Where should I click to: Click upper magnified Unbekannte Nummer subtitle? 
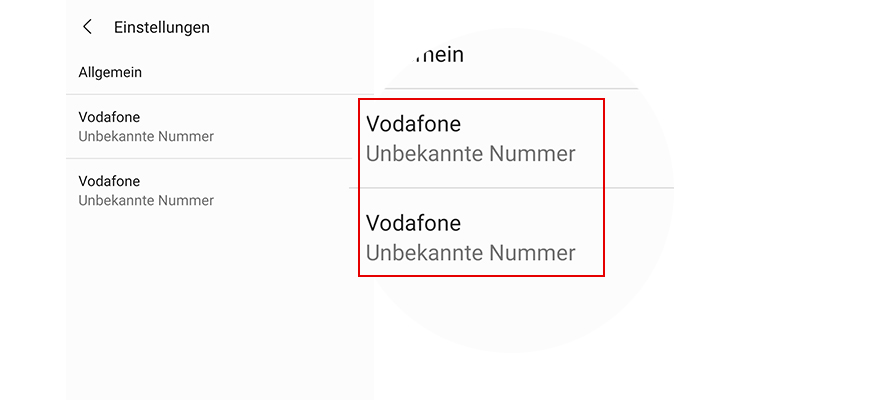click(x=470, y=154)
